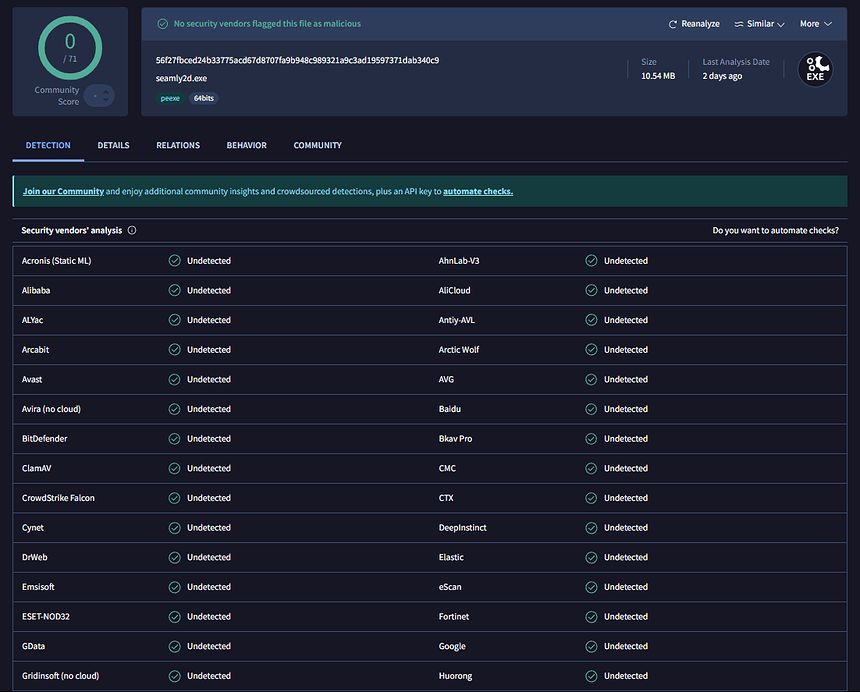Screen dimensions: 860x692
Task: Click the 10.54 MB size value
Action: 658,76
